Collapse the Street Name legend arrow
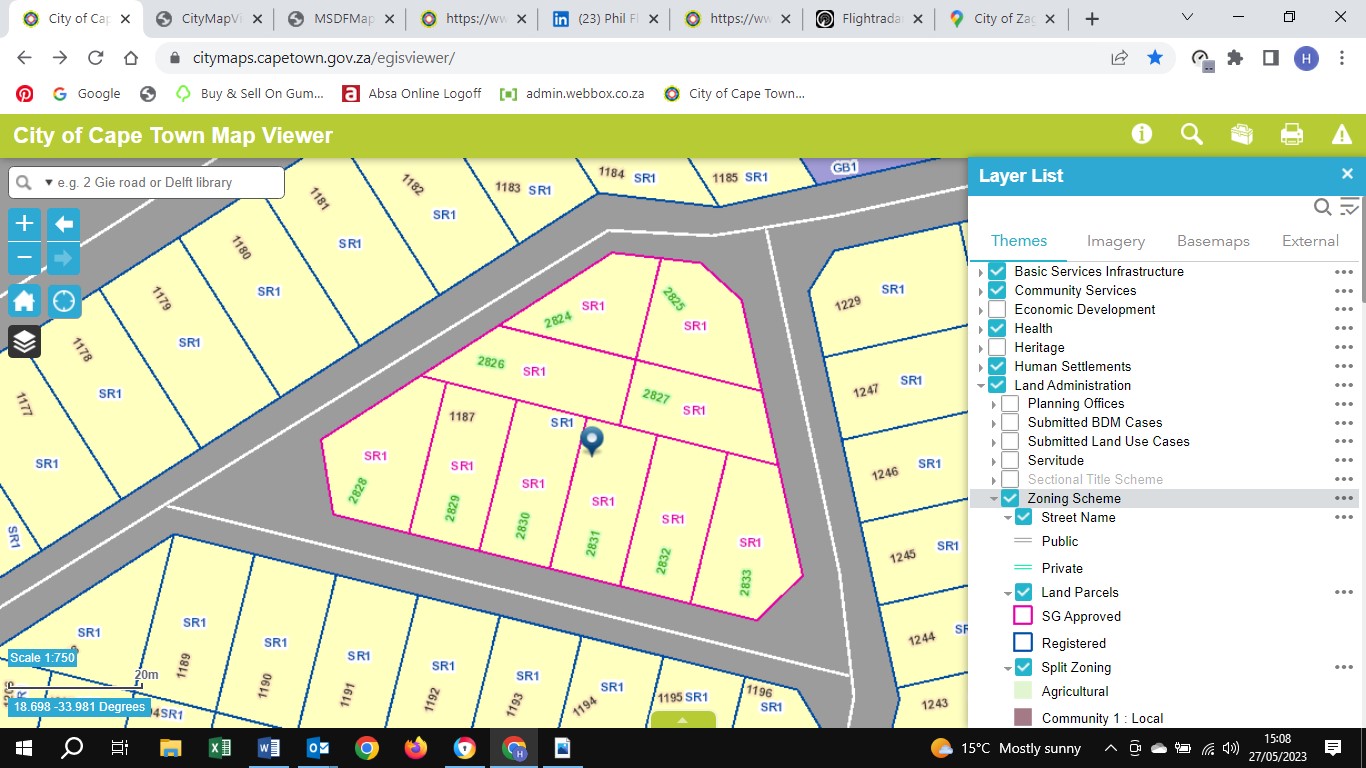 [x=1007, y=518]
